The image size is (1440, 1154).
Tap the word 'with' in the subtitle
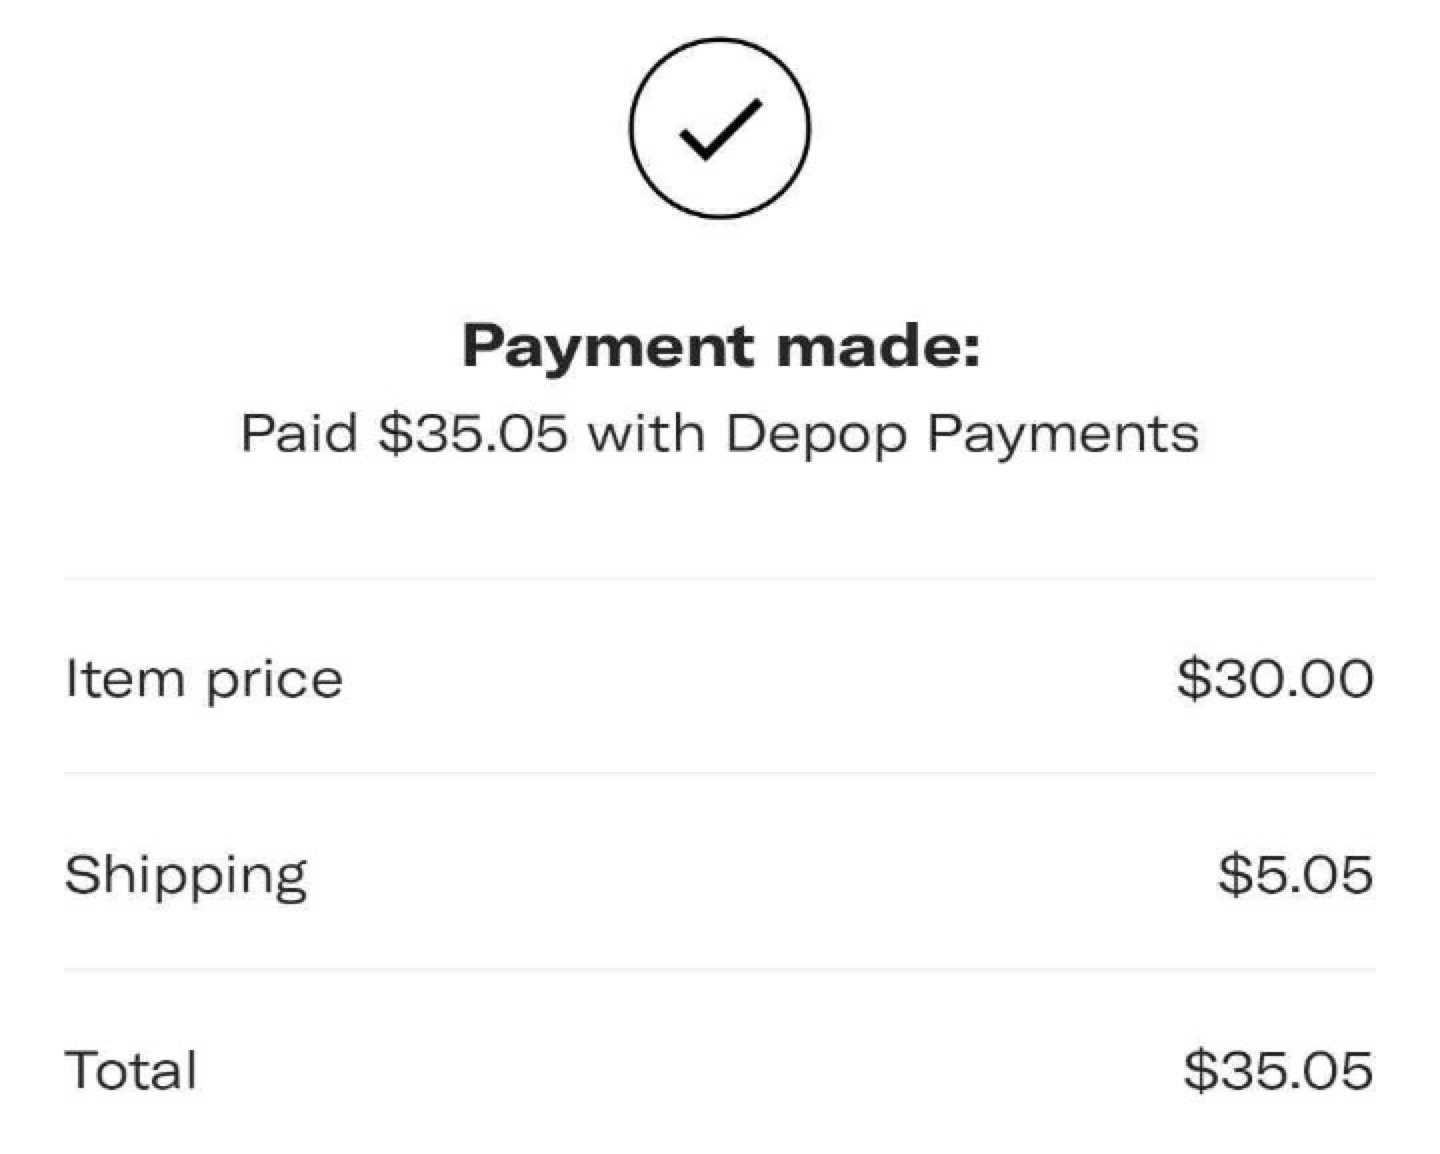pyautogui.click(x=646, y=433)
